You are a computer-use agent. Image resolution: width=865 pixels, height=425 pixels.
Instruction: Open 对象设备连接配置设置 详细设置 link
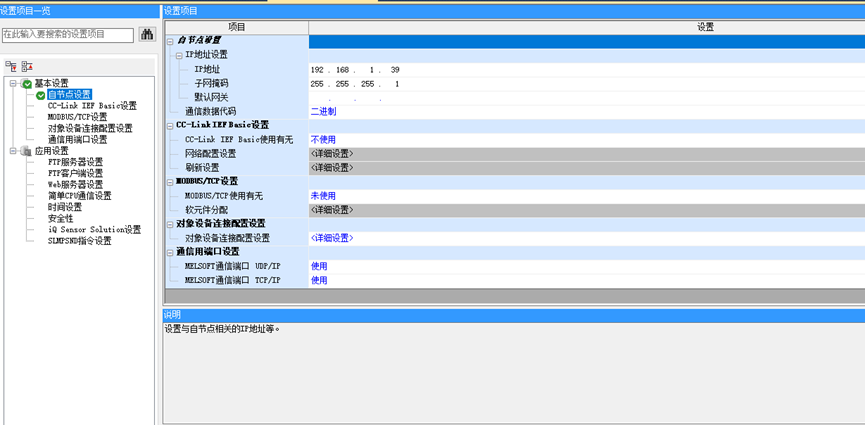pyautogui.click(x=332, y=238)
